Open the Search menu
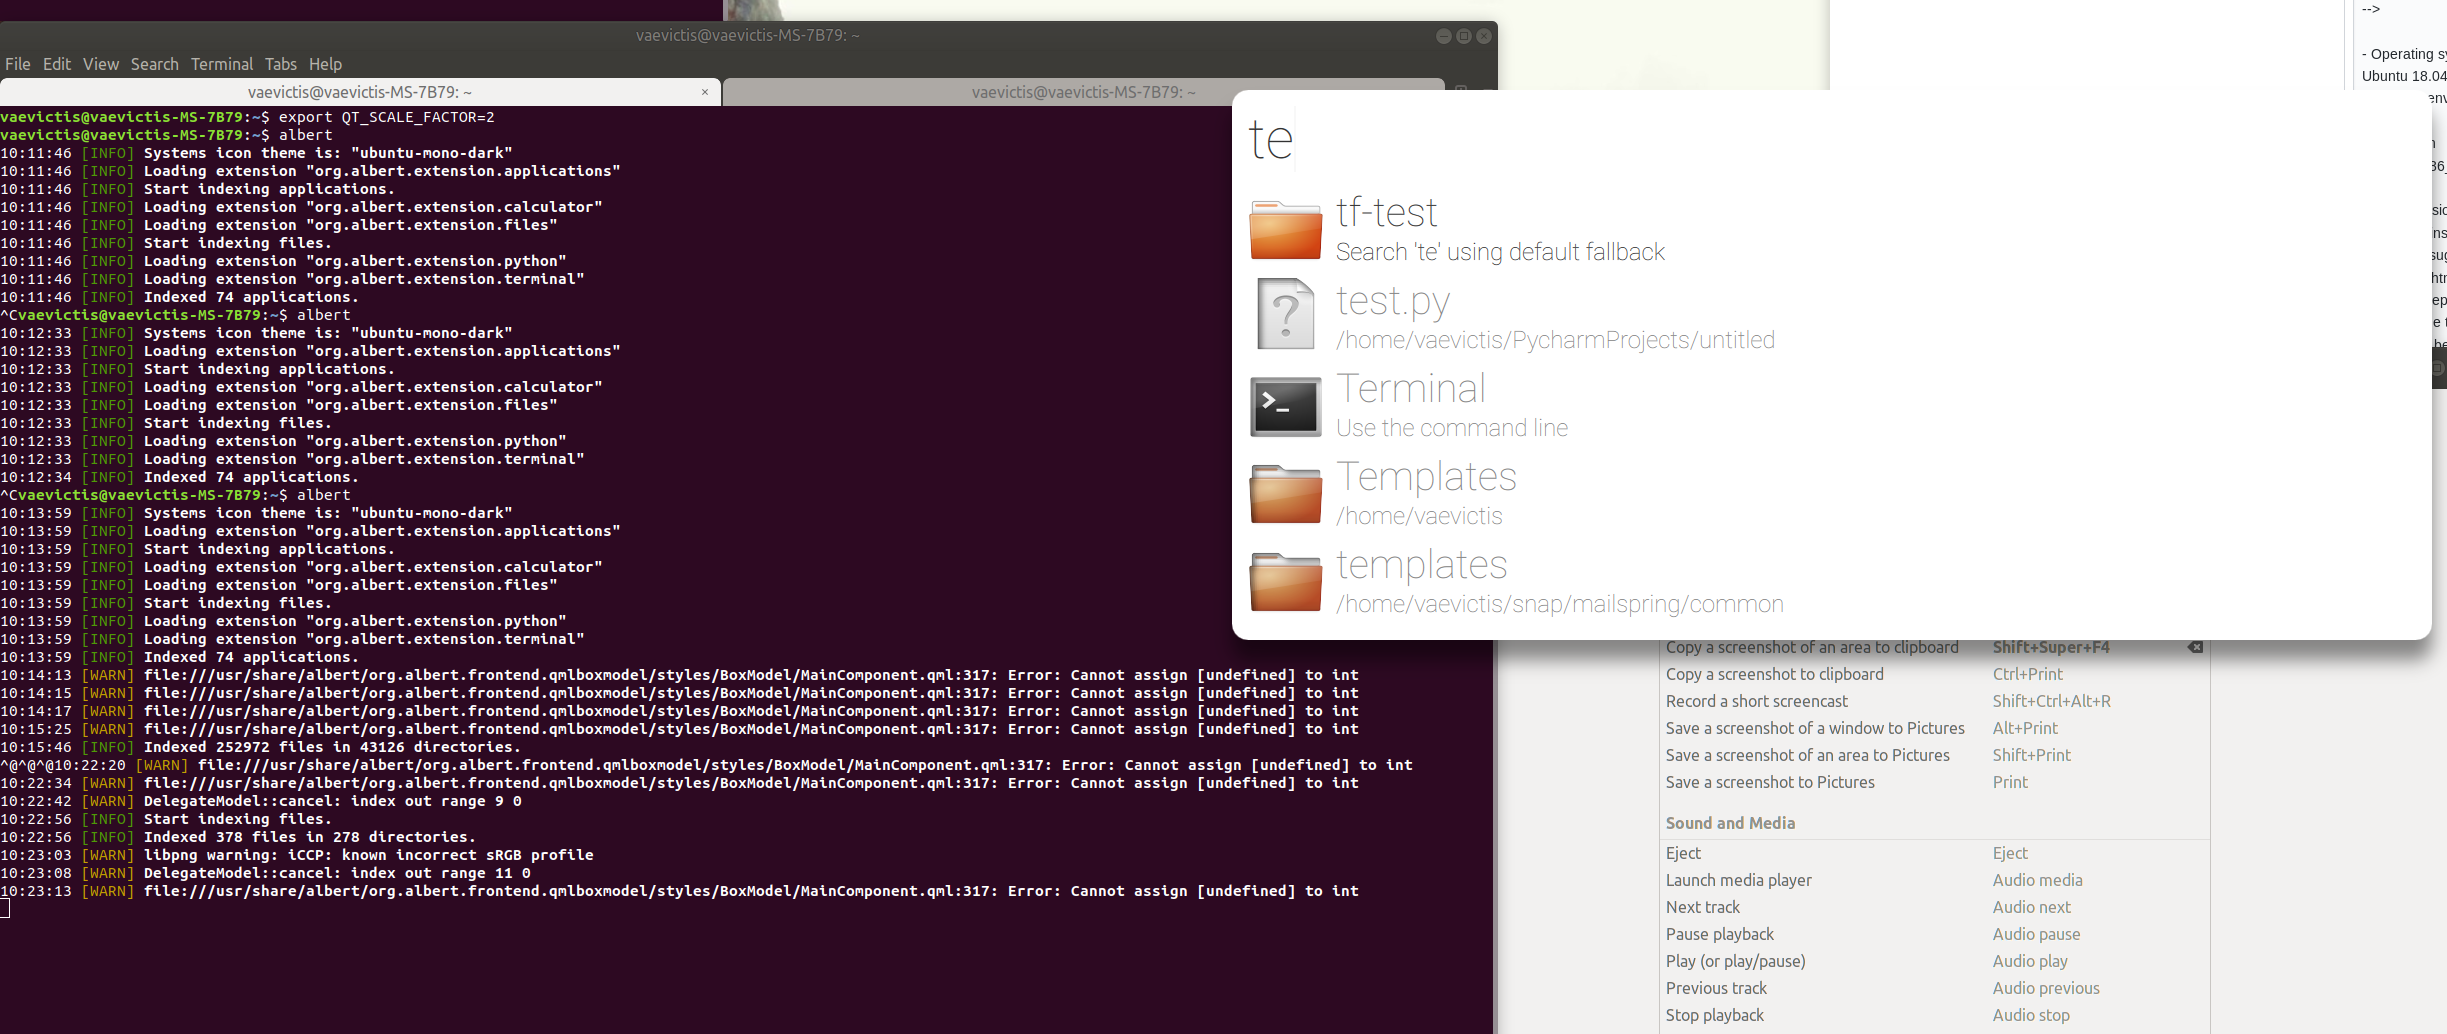2447x1034 pixels. 154,63
